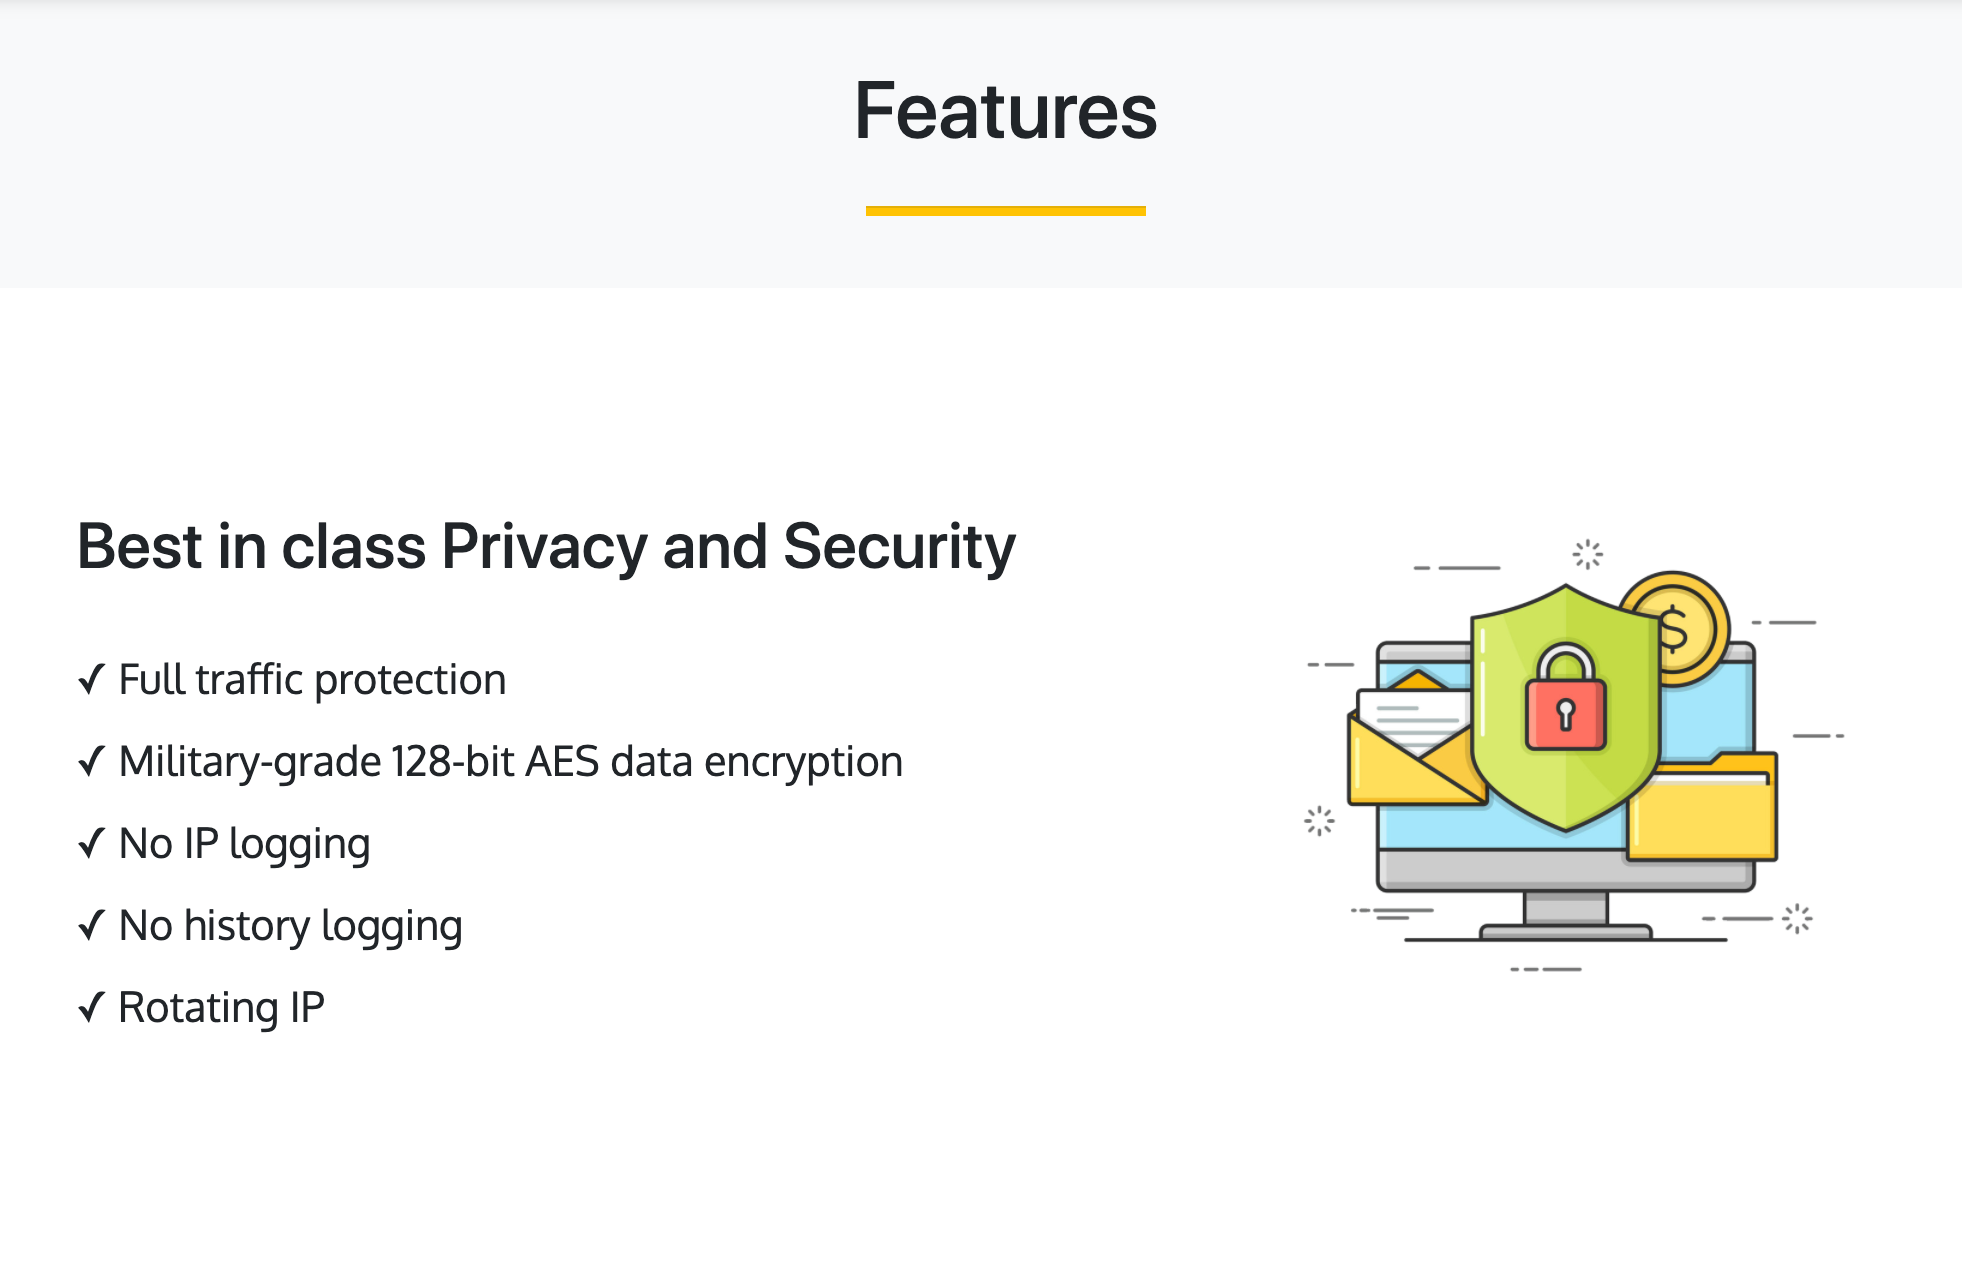Click the Full traffic protection text

click(x=312, y=681)
